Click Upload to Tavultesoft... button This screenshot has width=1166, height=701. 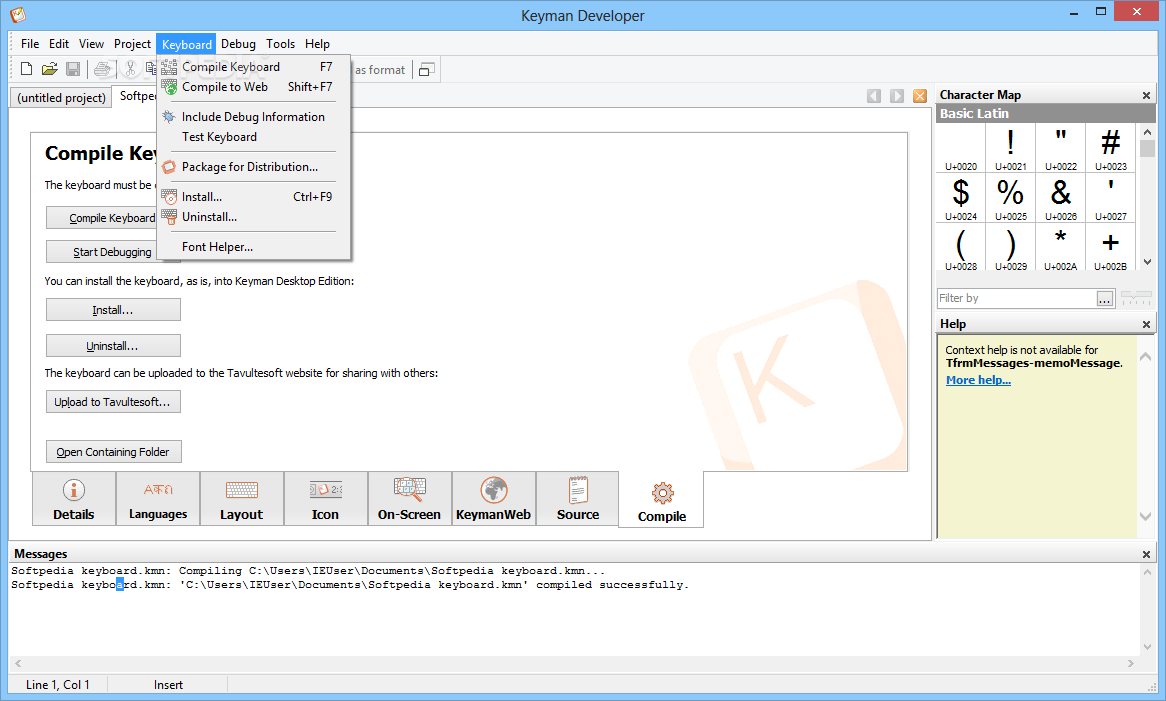pos(113,401)
